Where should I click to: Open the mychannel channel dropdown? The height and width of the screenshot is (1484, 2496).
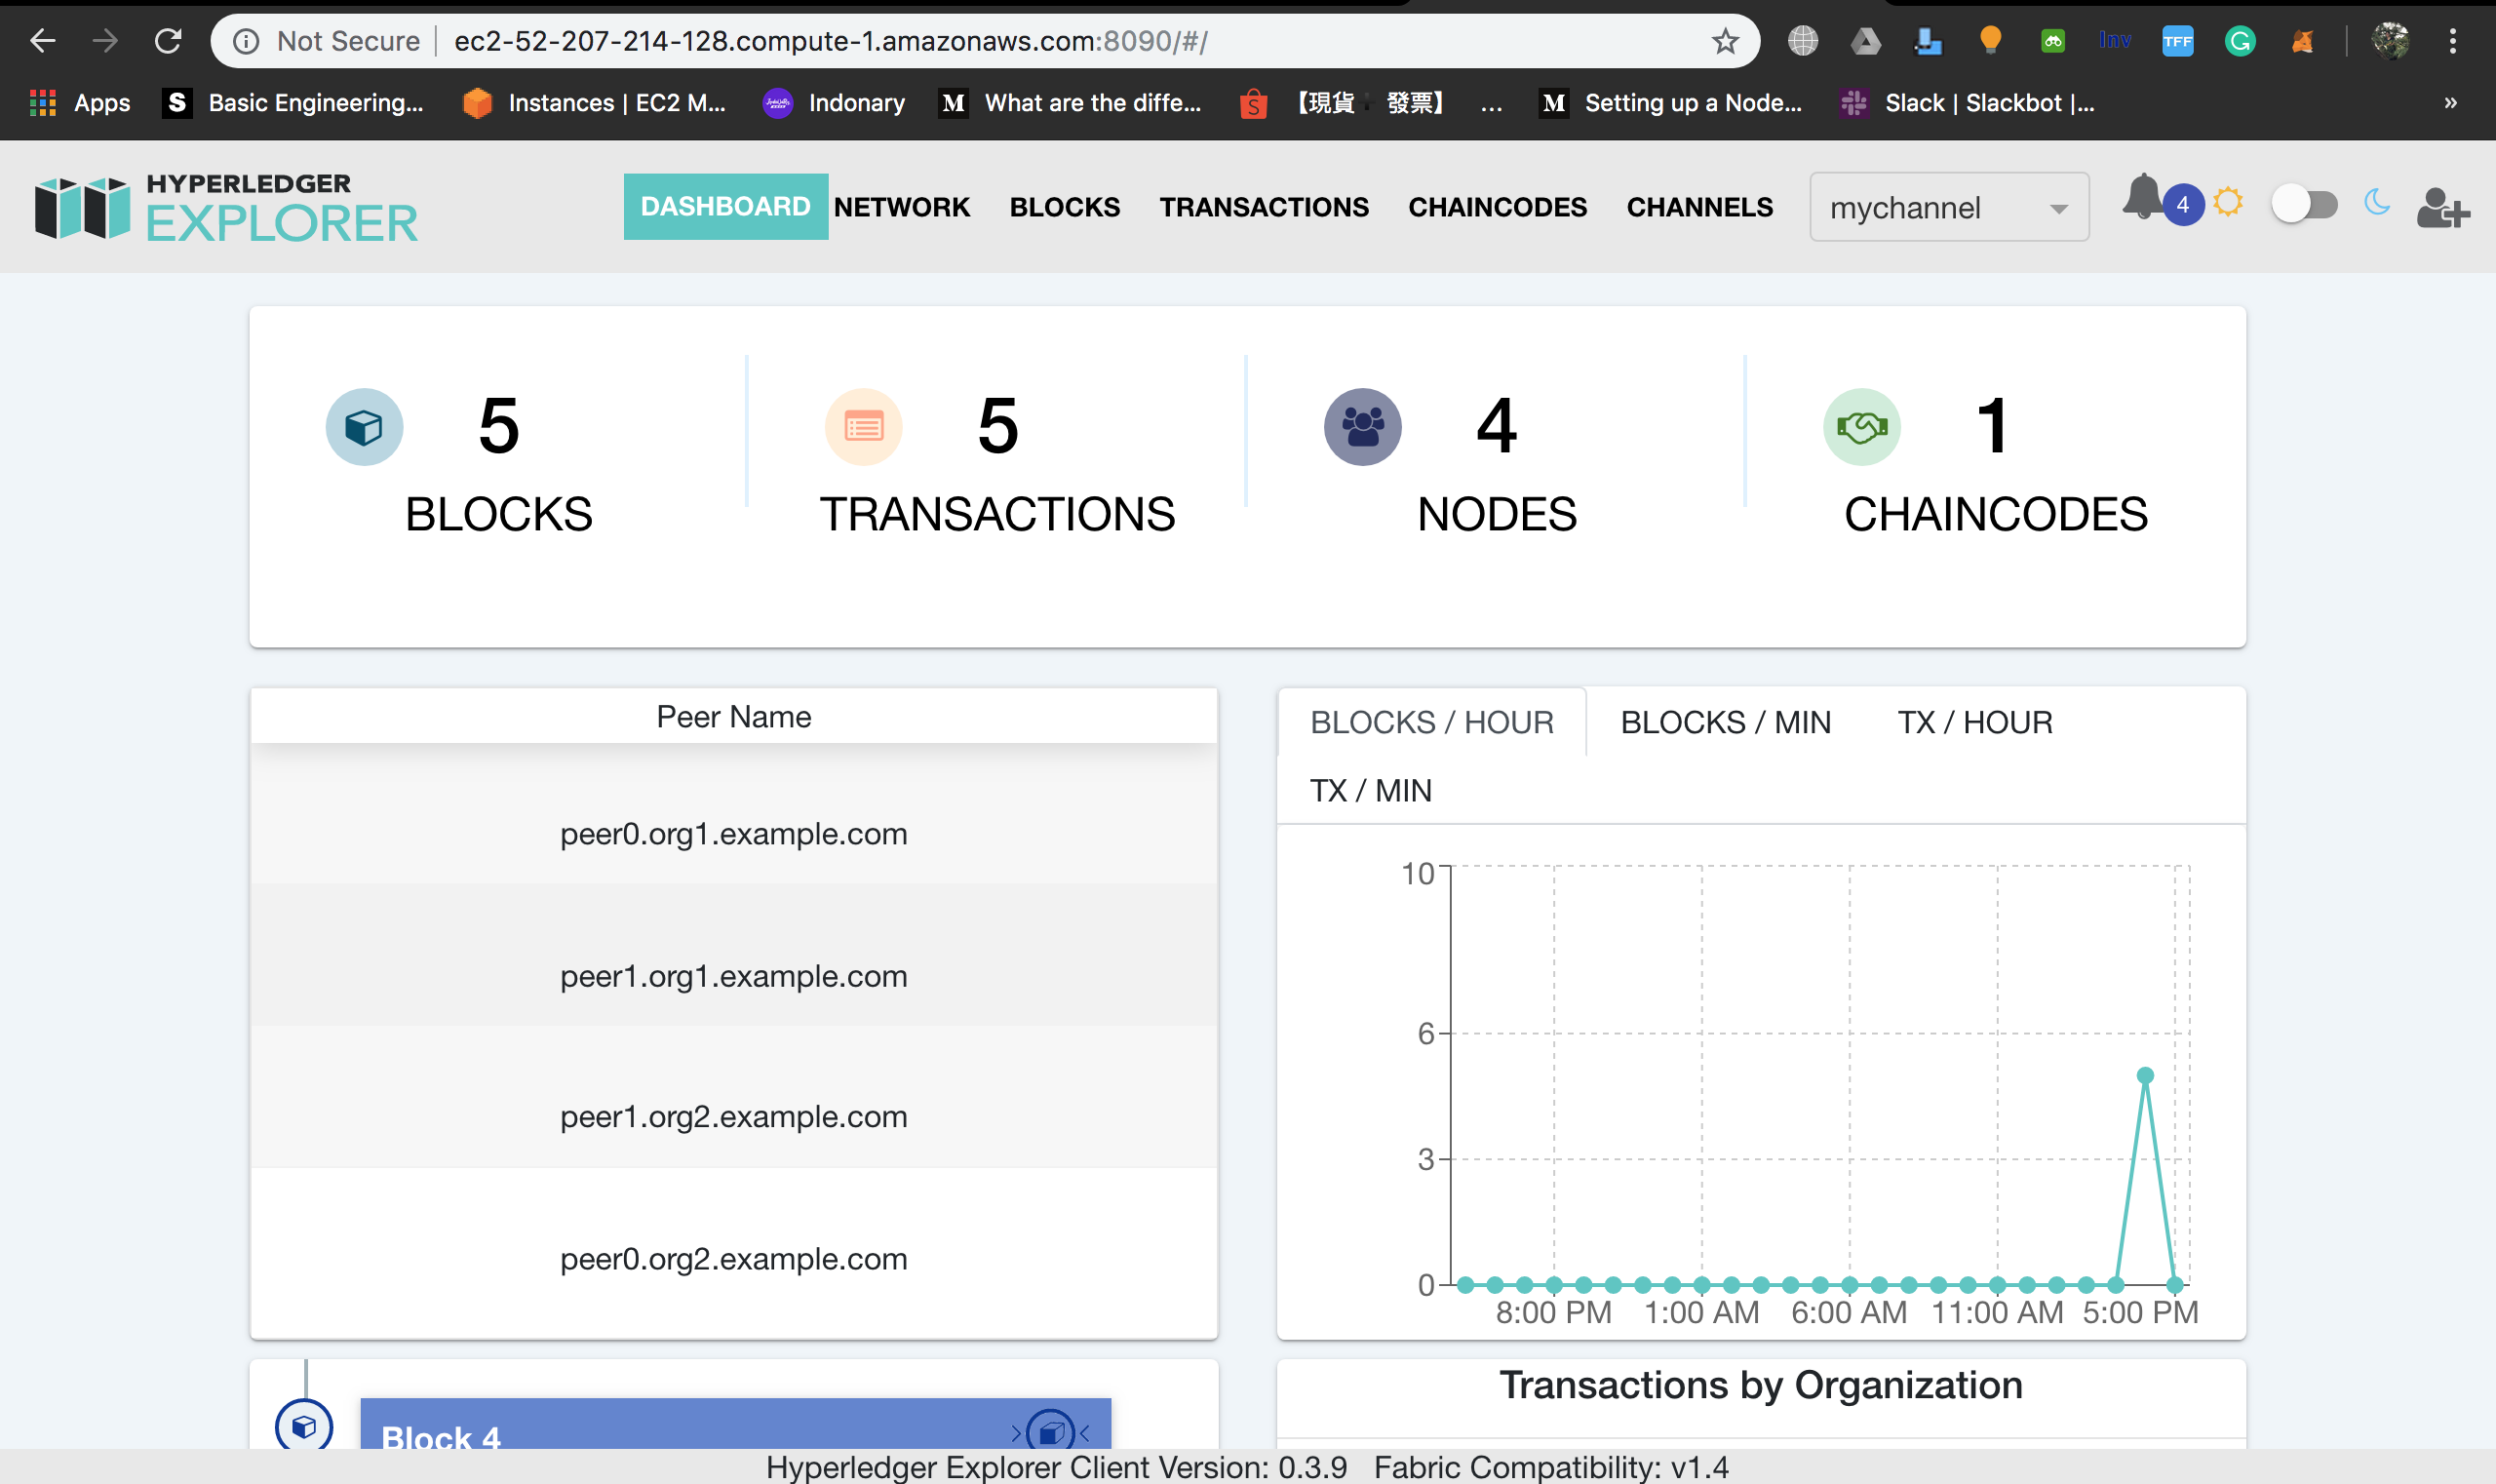(1948, 208)
